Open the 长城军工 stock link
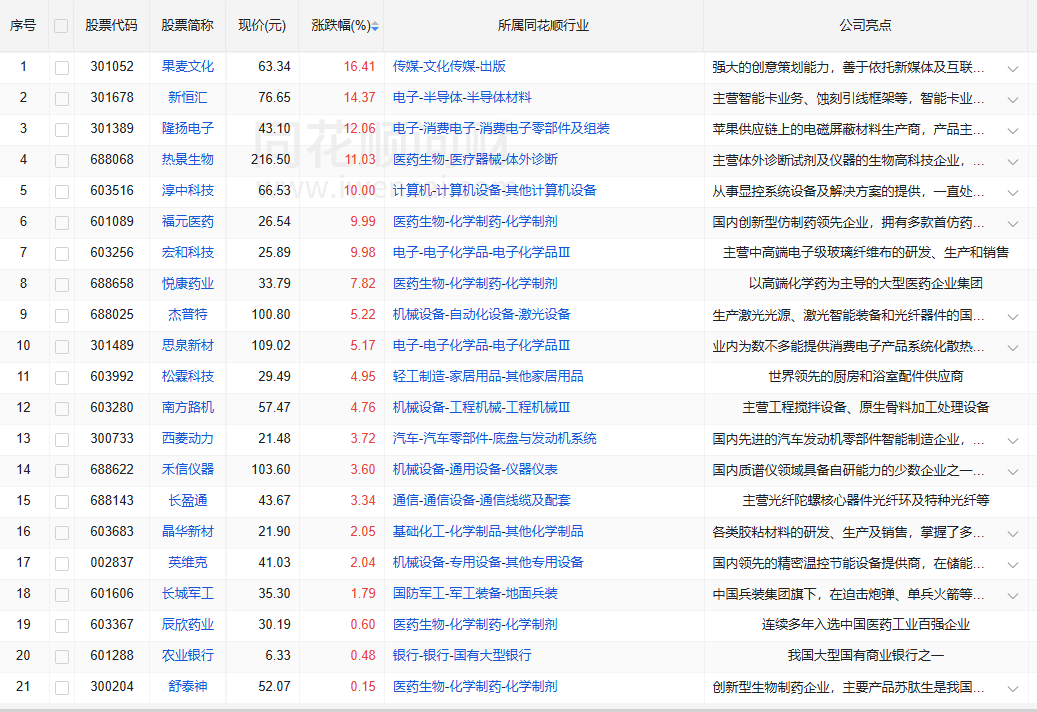 (188, 594)
